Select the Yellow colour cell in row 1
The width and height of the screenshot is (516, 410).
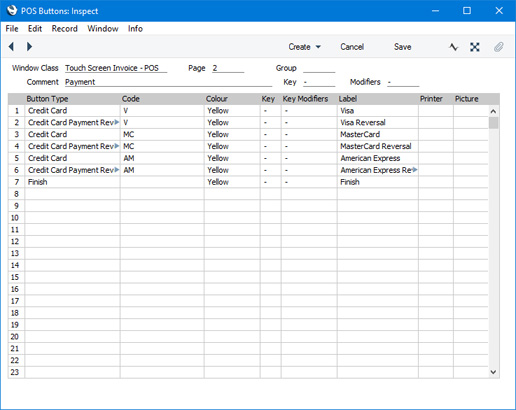click(x=232, y=111)
